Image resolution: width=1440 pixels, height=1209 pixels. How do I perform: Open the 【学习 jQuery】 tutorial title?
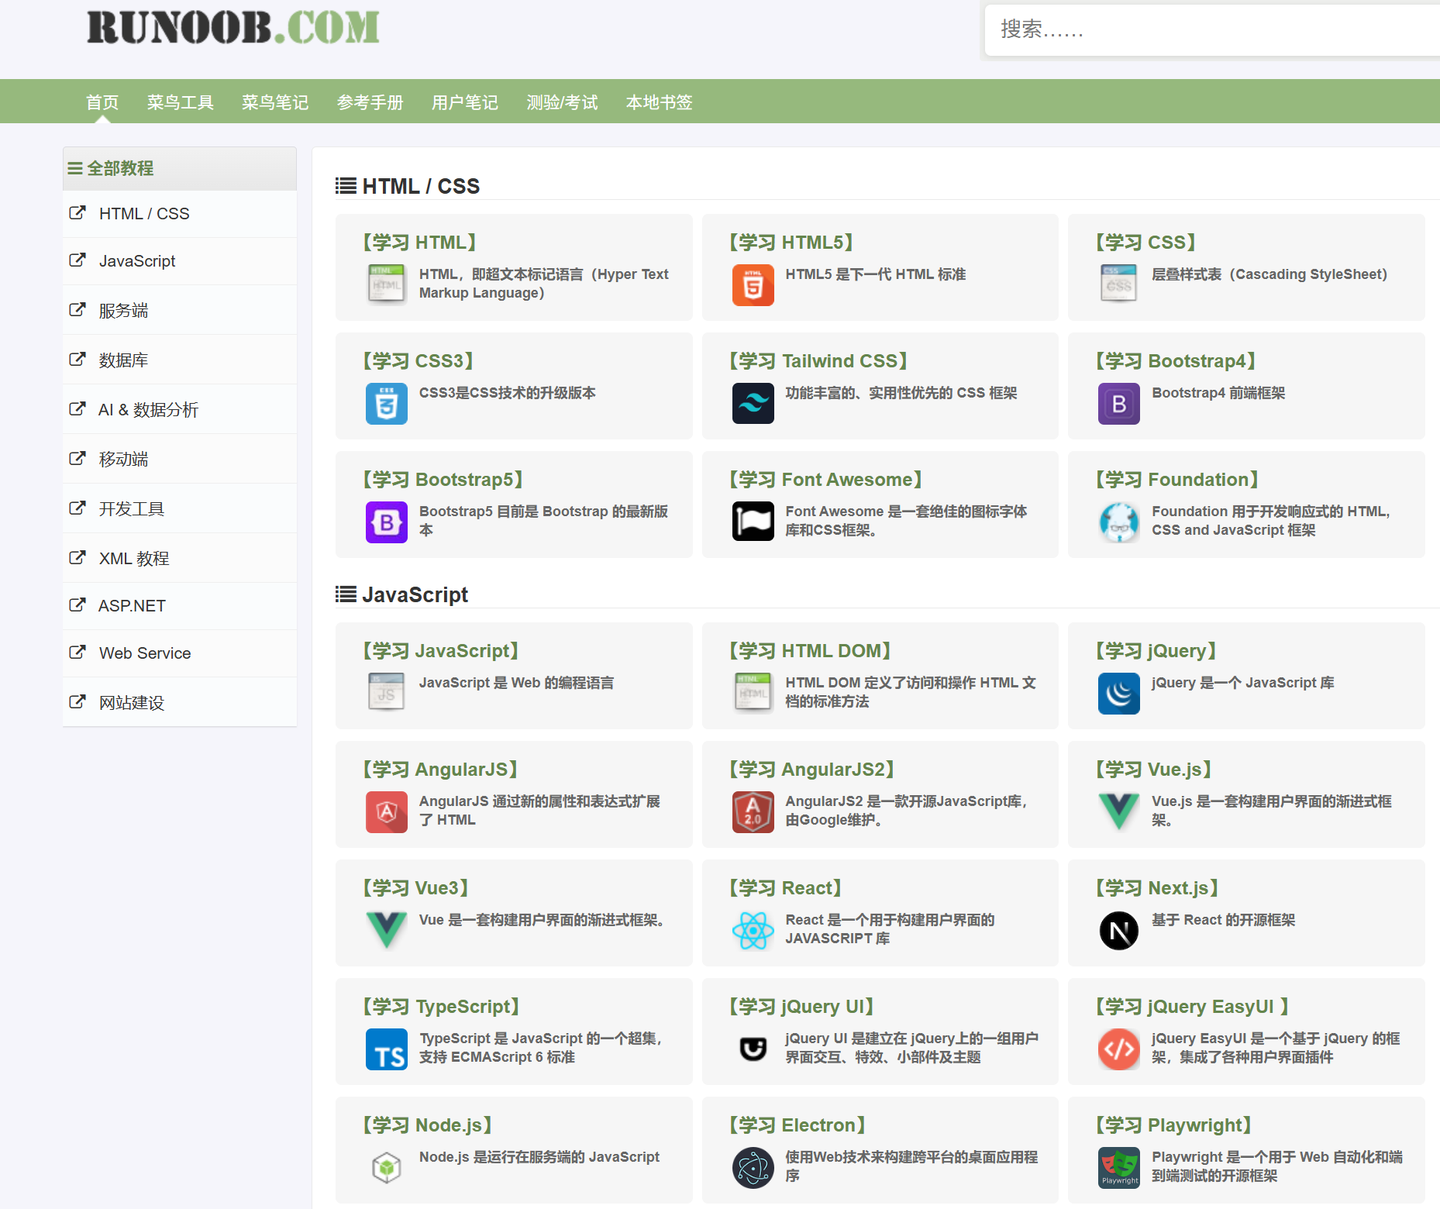[x=1156, y=651]
